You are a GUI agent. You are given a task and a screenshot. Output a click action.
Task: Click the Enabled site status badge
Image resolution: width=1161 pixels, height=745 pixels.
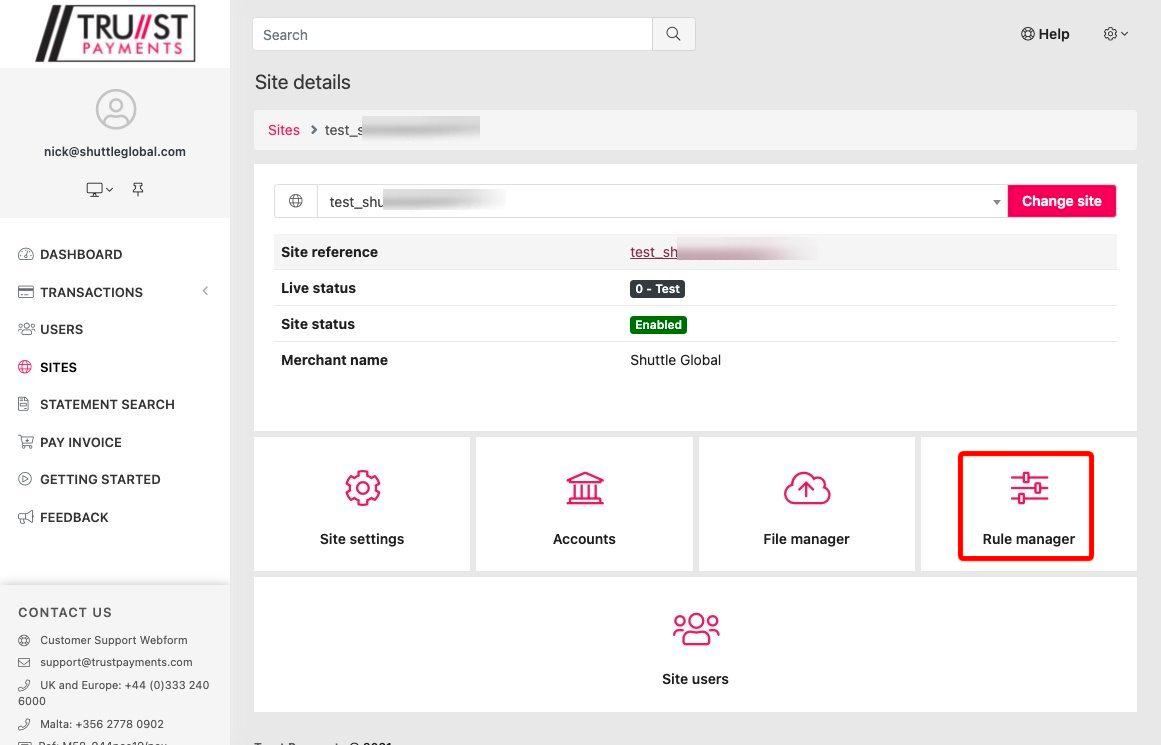pos(658,324)
